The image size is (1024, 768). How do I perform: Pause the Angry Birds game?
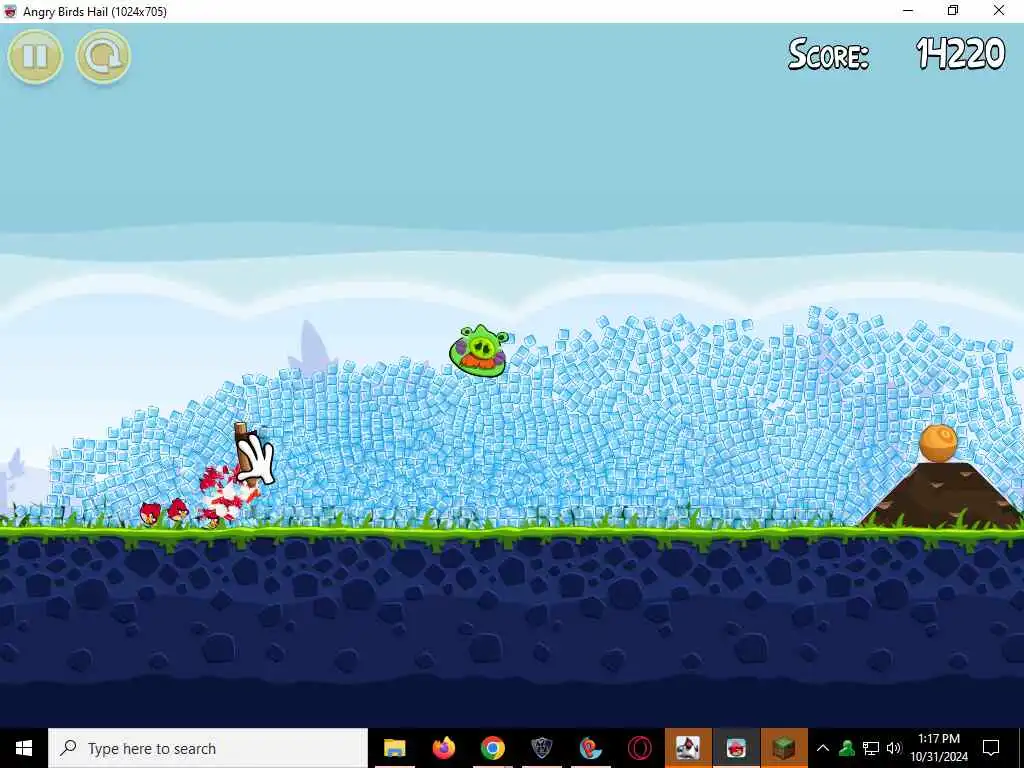click(35, 57)
